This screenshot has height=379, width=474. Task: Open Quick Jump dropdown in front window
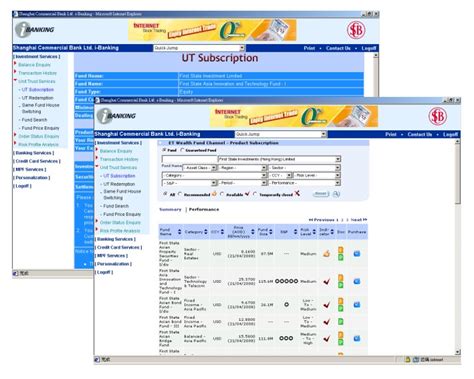click(281, 134)
